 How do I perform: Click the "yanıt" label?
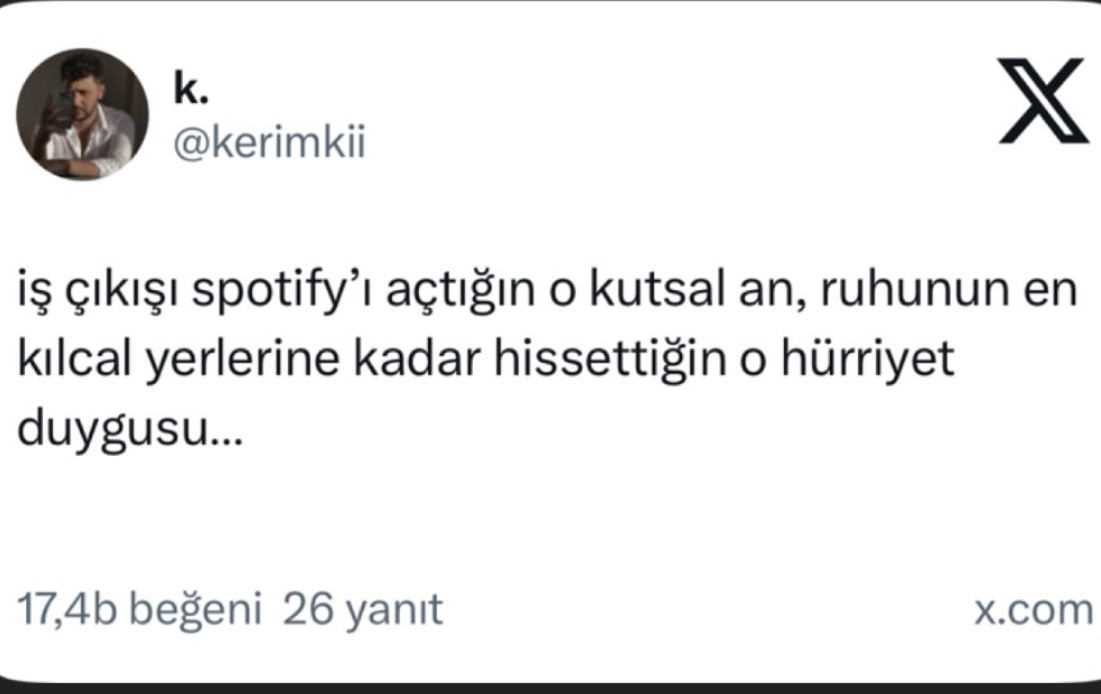pyautogui.click(x=393, y=609)
